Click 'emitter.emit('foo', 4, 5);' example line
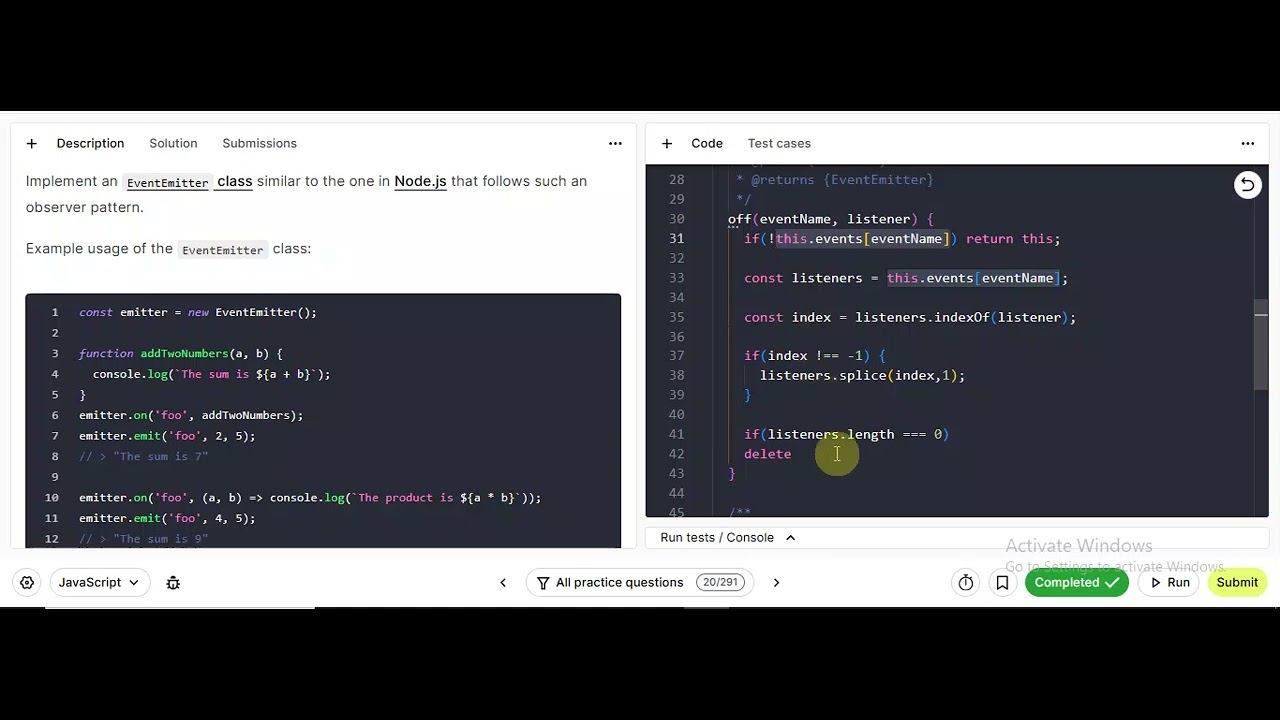 pyautogui.click(x=167, y=518)
